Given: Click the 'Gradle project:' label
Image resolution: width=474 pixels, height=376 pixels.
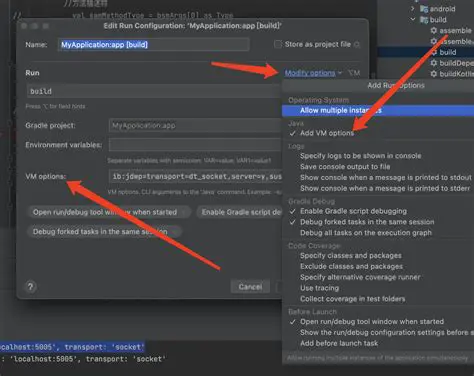Looking at the screenshot, I should (50, 126).
